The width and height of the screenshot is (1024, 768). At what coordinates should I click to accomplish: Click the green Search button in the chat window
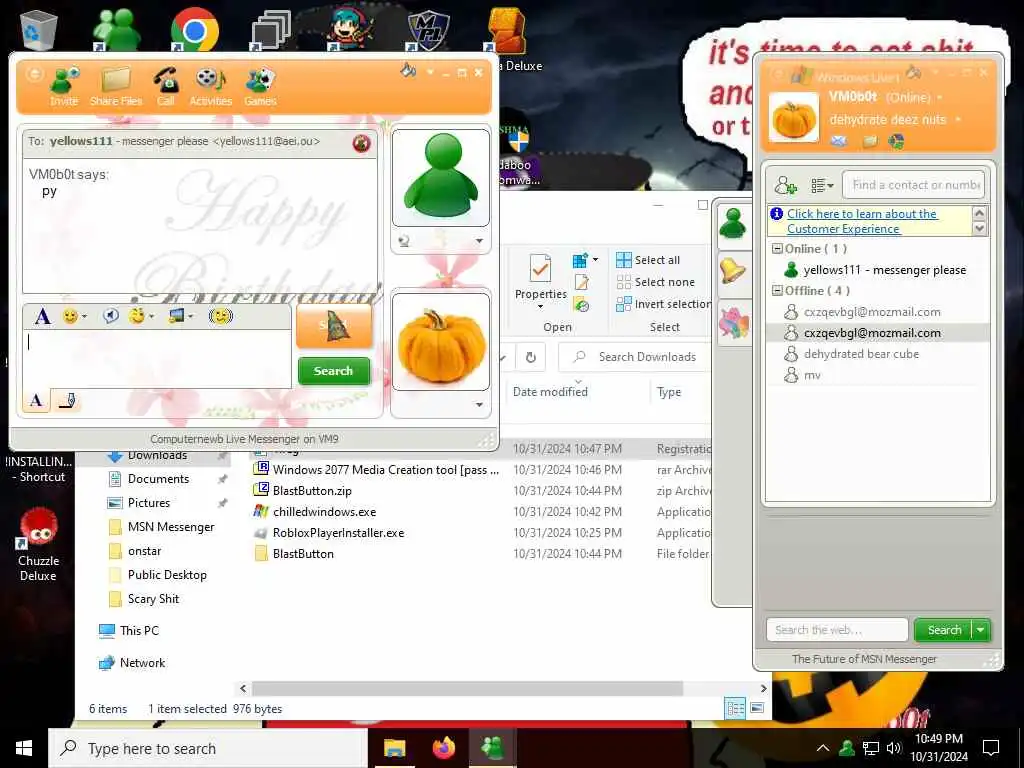[x=333, y=371]
